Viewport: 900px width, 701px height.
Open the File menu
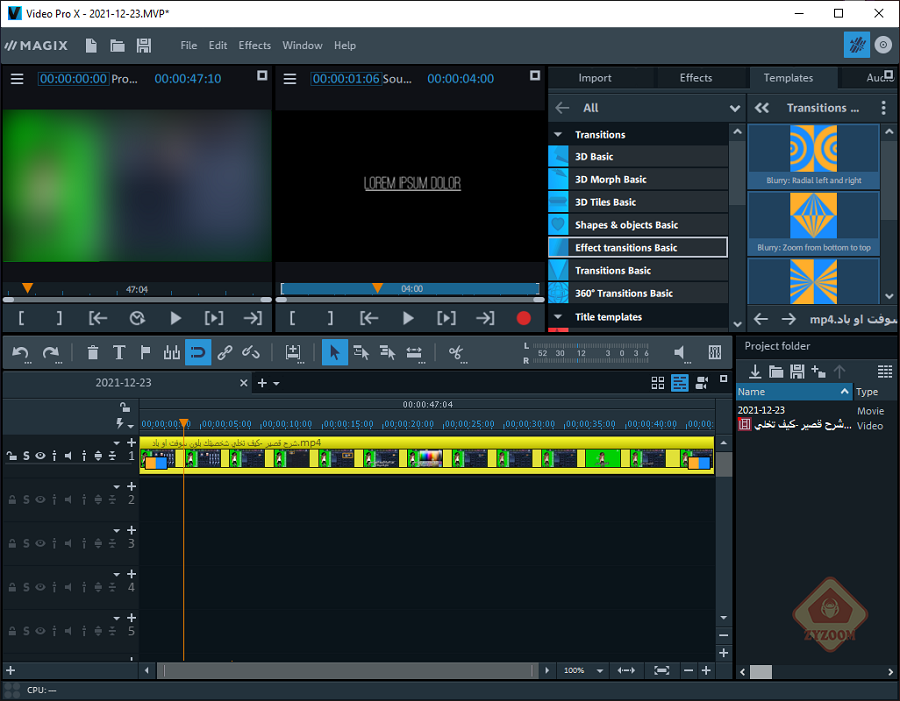[x=188, y=45]
